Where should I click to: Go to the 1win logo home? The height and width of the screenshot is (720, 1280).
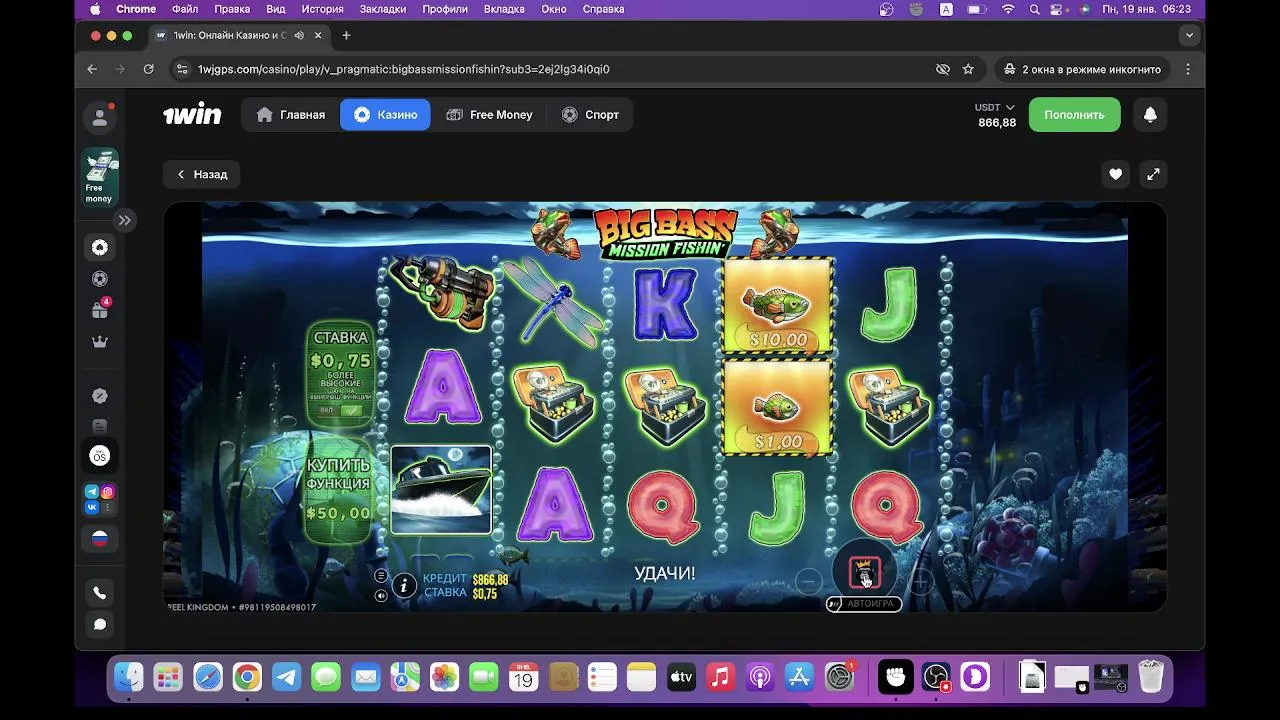tap(192, 114)
